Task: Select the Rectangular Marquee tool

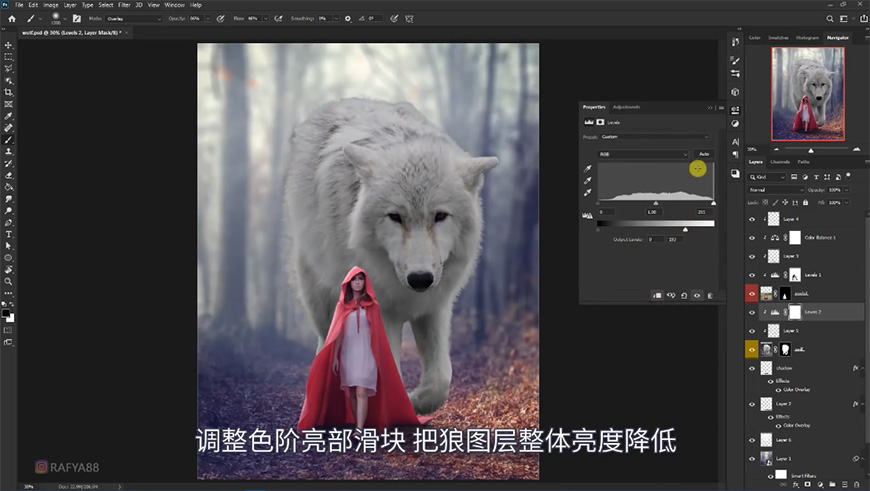Action: click(x=8, y=57)
